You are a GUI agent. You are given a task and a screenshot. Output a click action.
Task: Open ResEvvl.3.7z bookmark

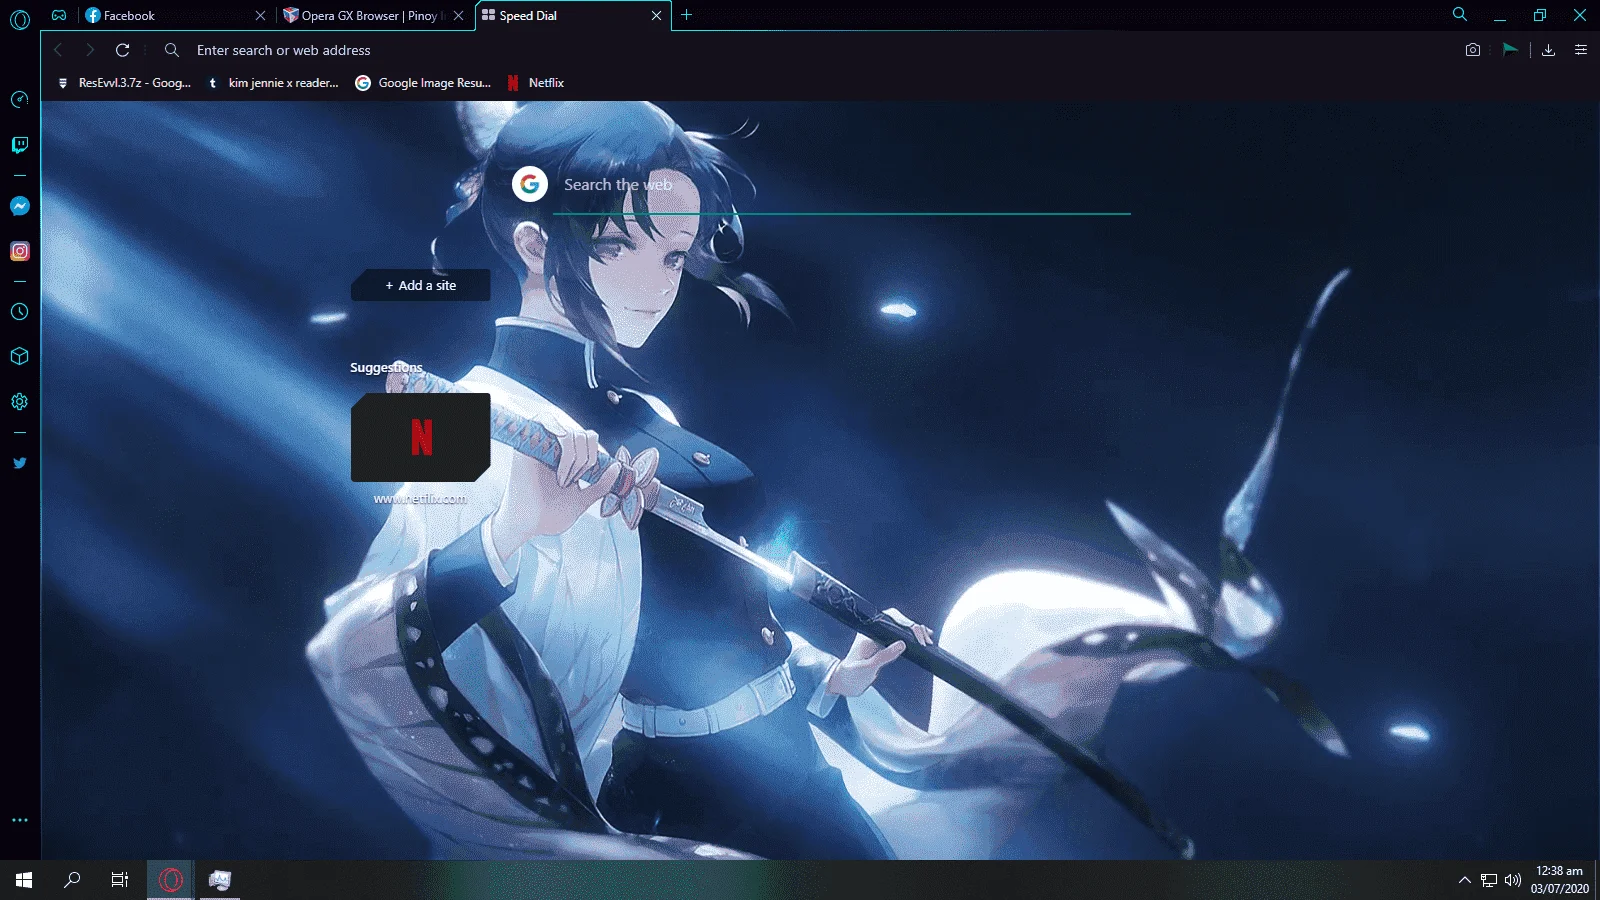(124, 83)
